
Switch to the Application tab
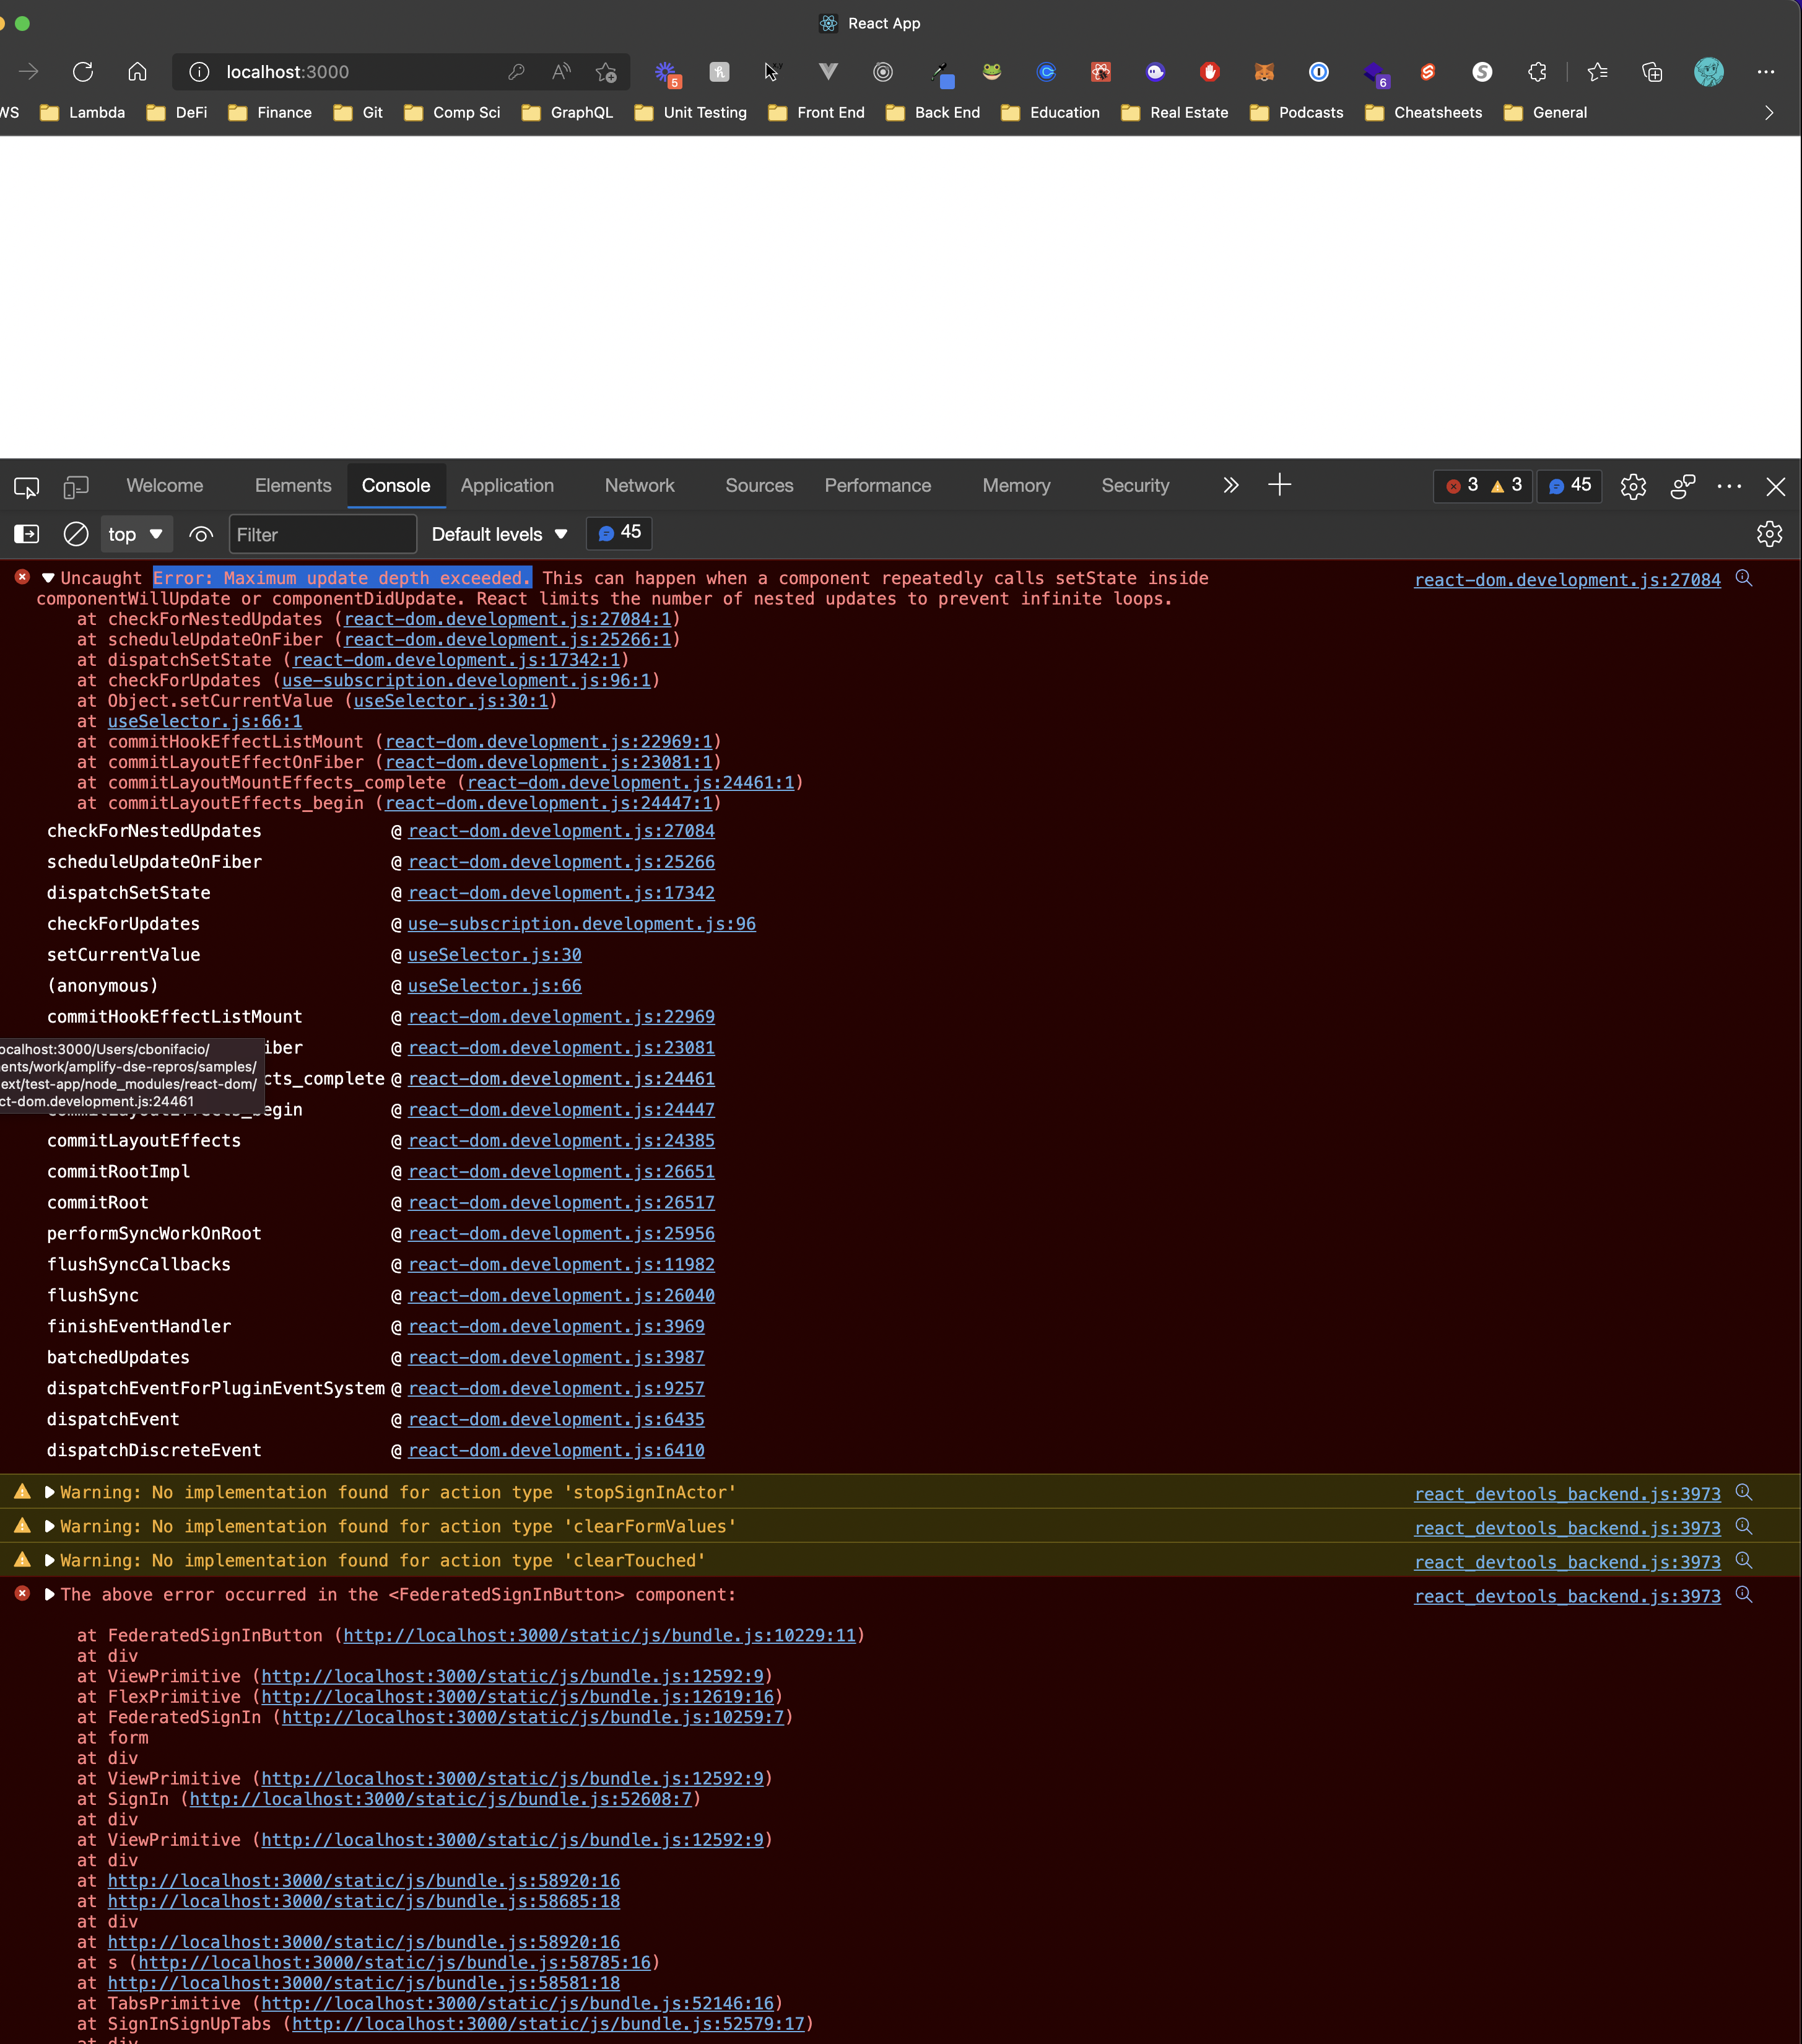[x=507, y=486]
